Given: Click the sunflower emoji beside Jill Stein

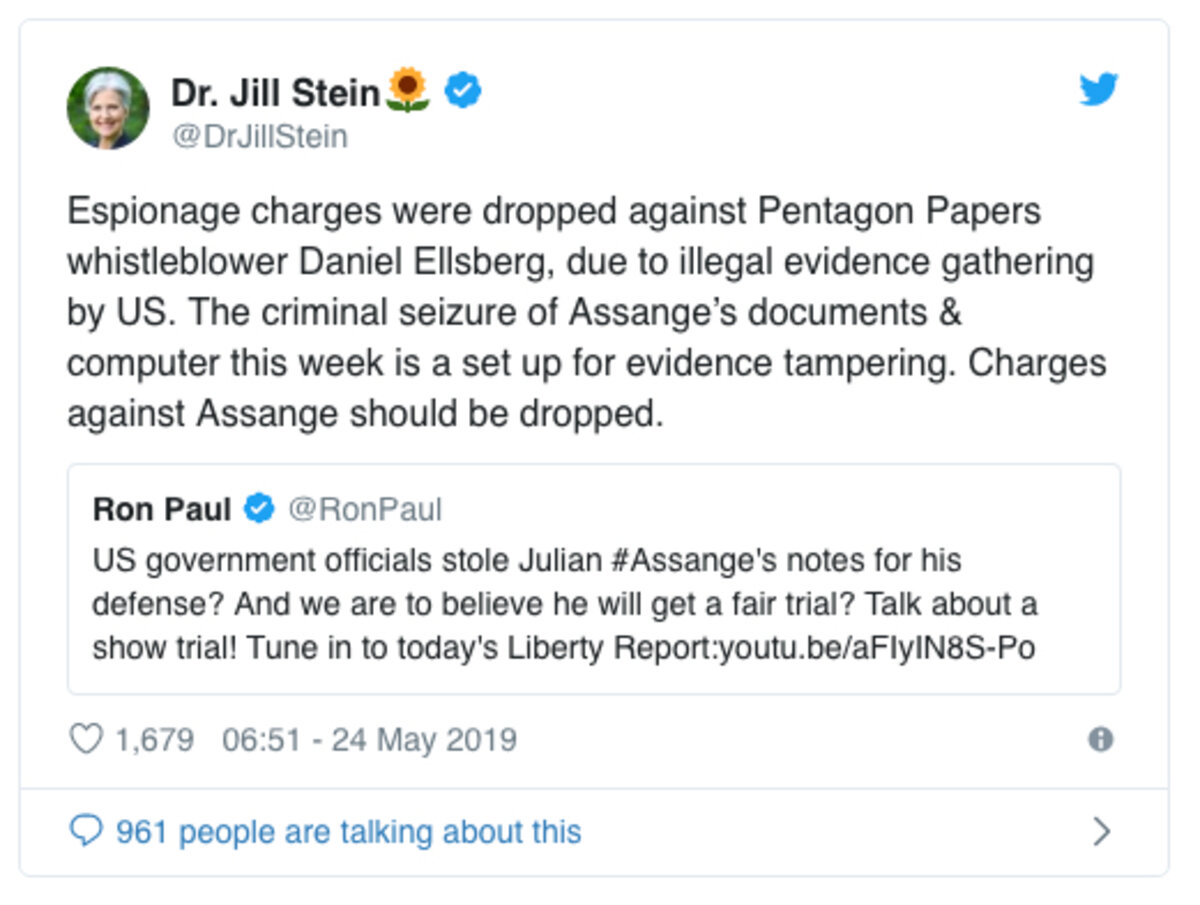Looking at the screenshot, I should tap(407, 91).
